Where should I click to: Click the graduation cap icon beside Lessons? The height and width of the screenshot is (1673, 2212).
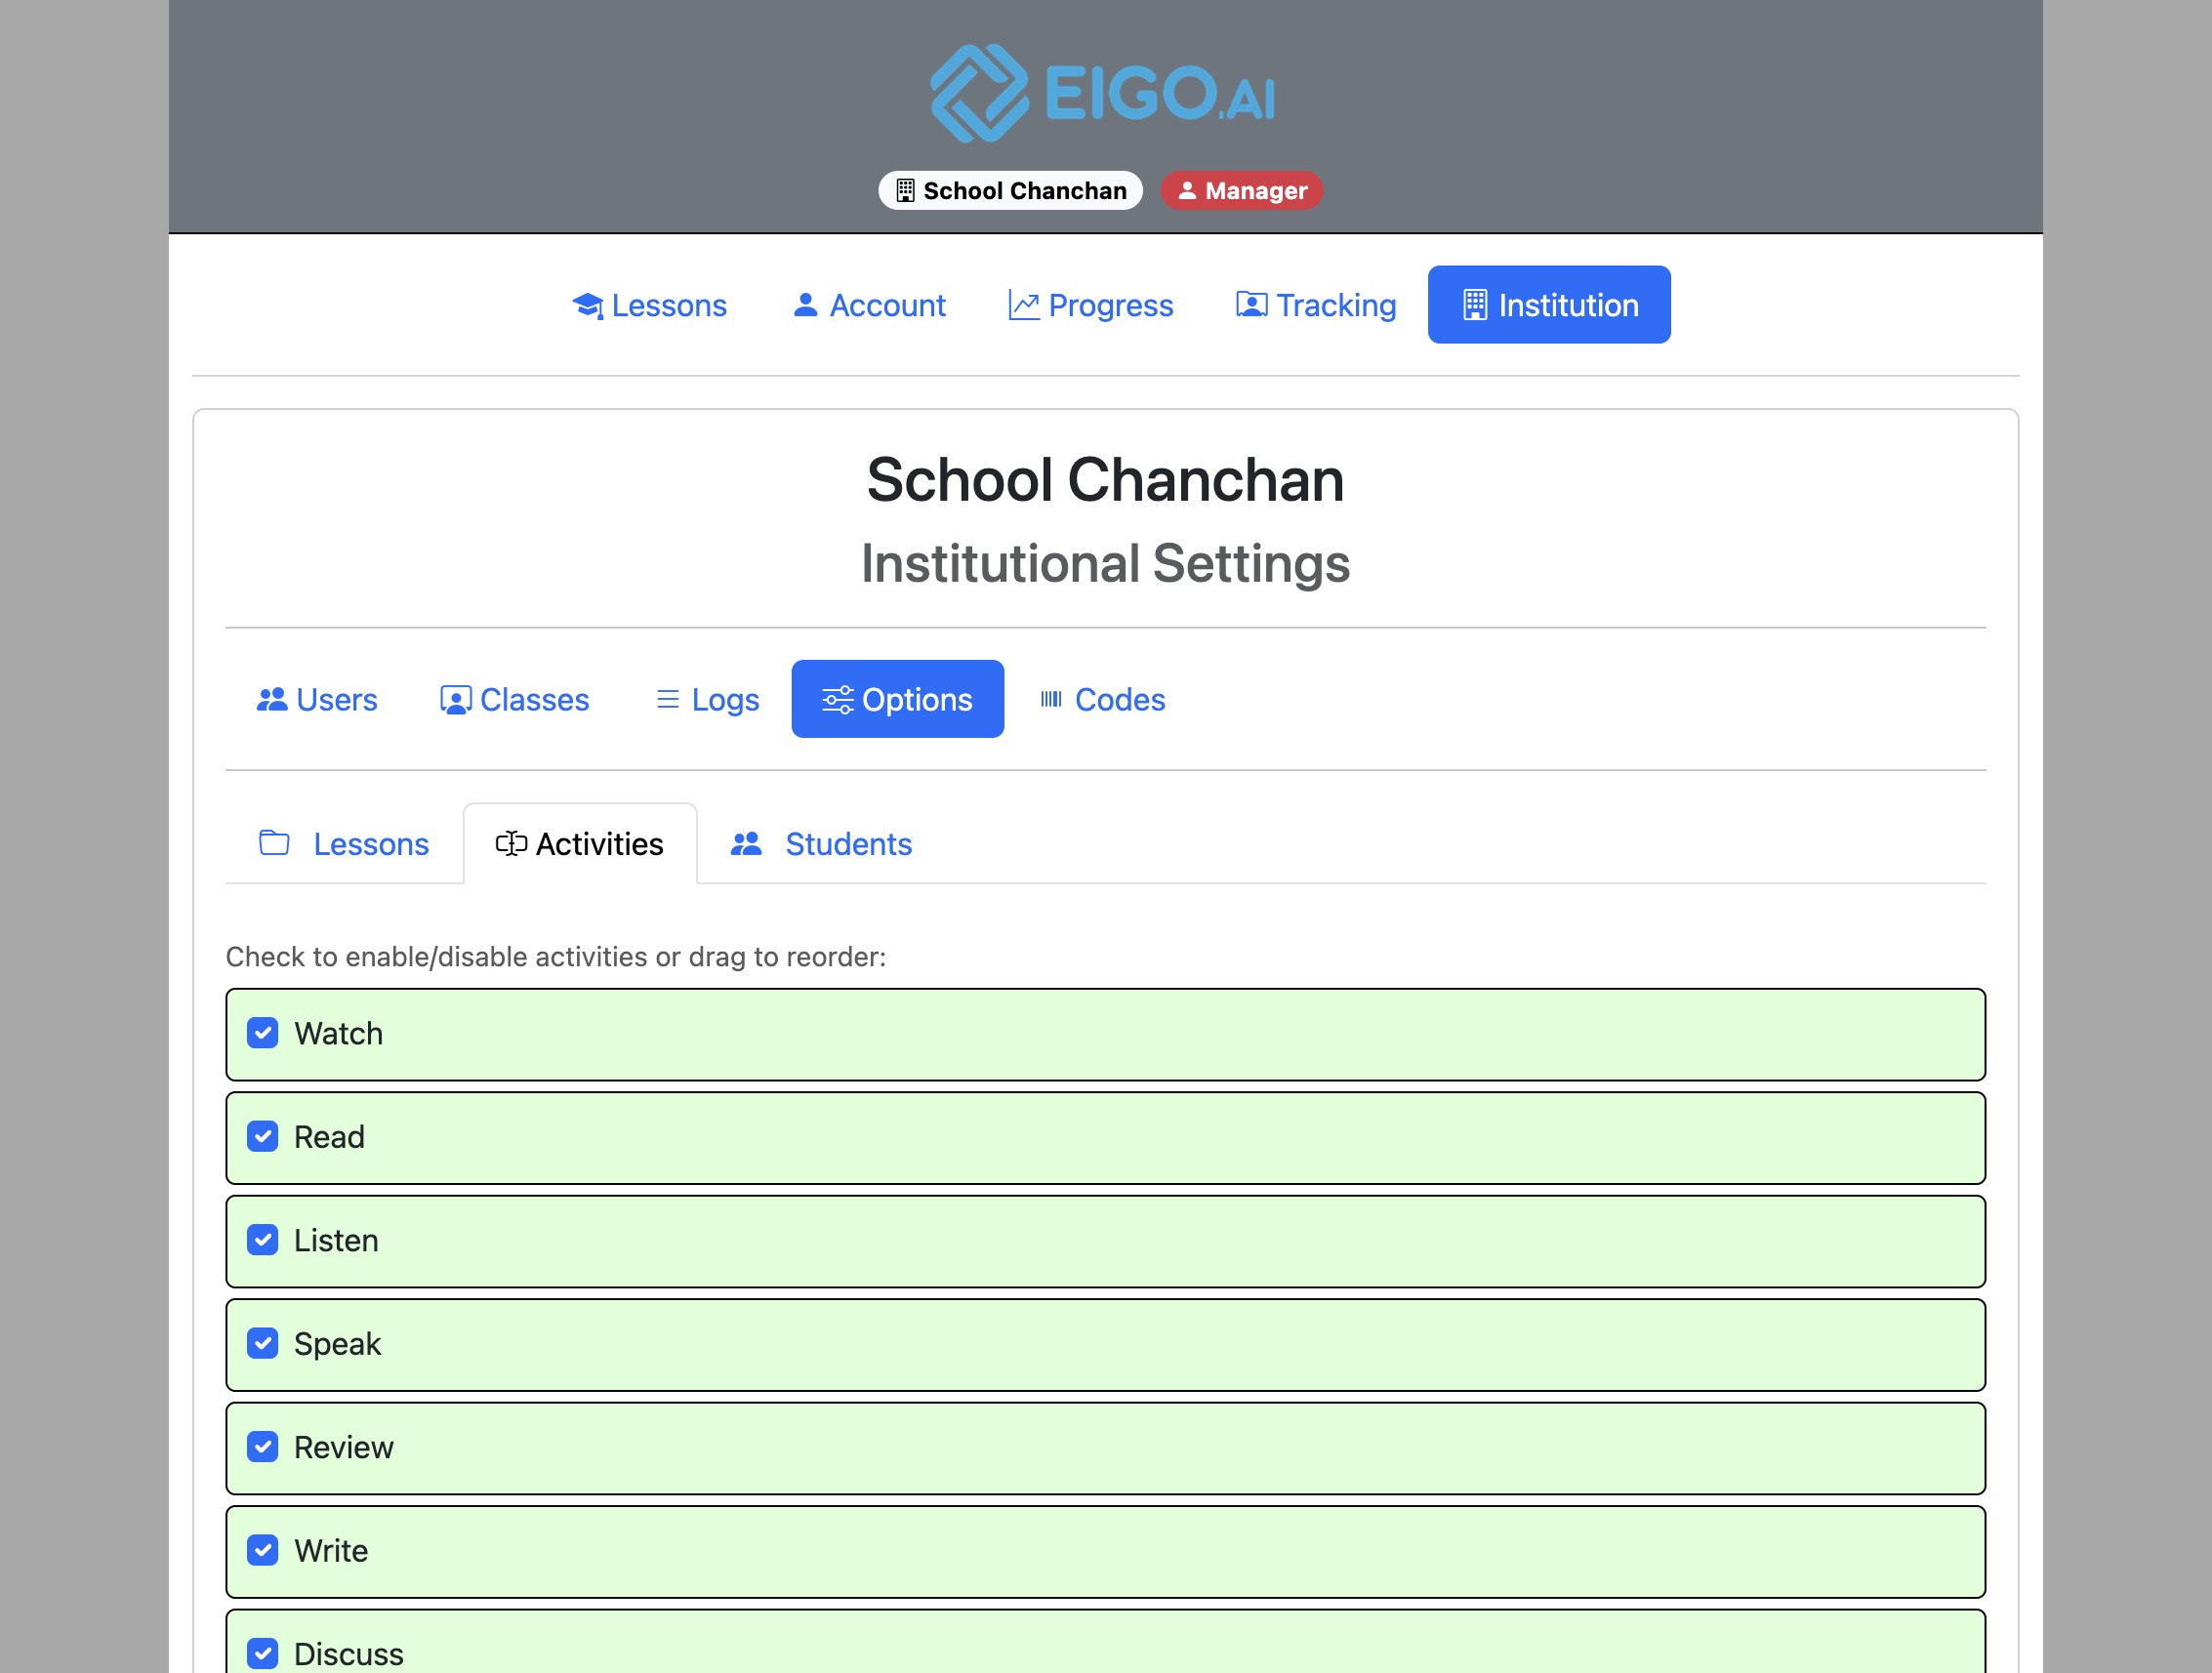(x=588, y=305)
